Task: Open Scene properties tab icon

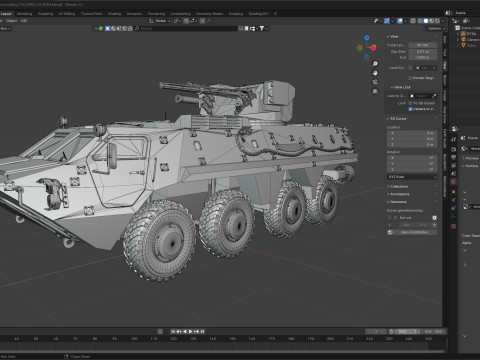Action: 454,174
